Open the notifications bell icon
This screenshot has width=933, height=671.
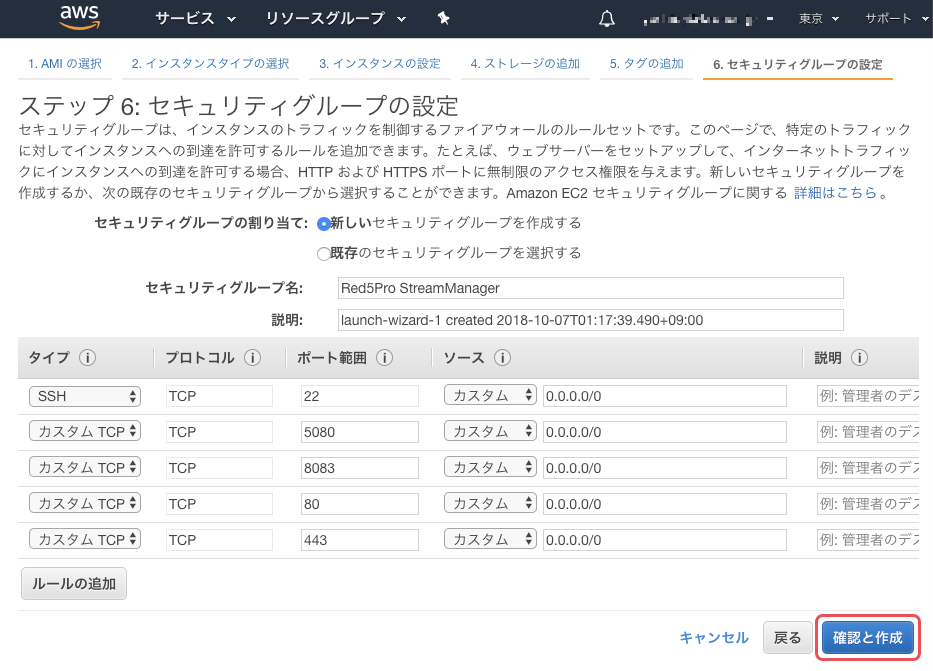coord(606,19)
